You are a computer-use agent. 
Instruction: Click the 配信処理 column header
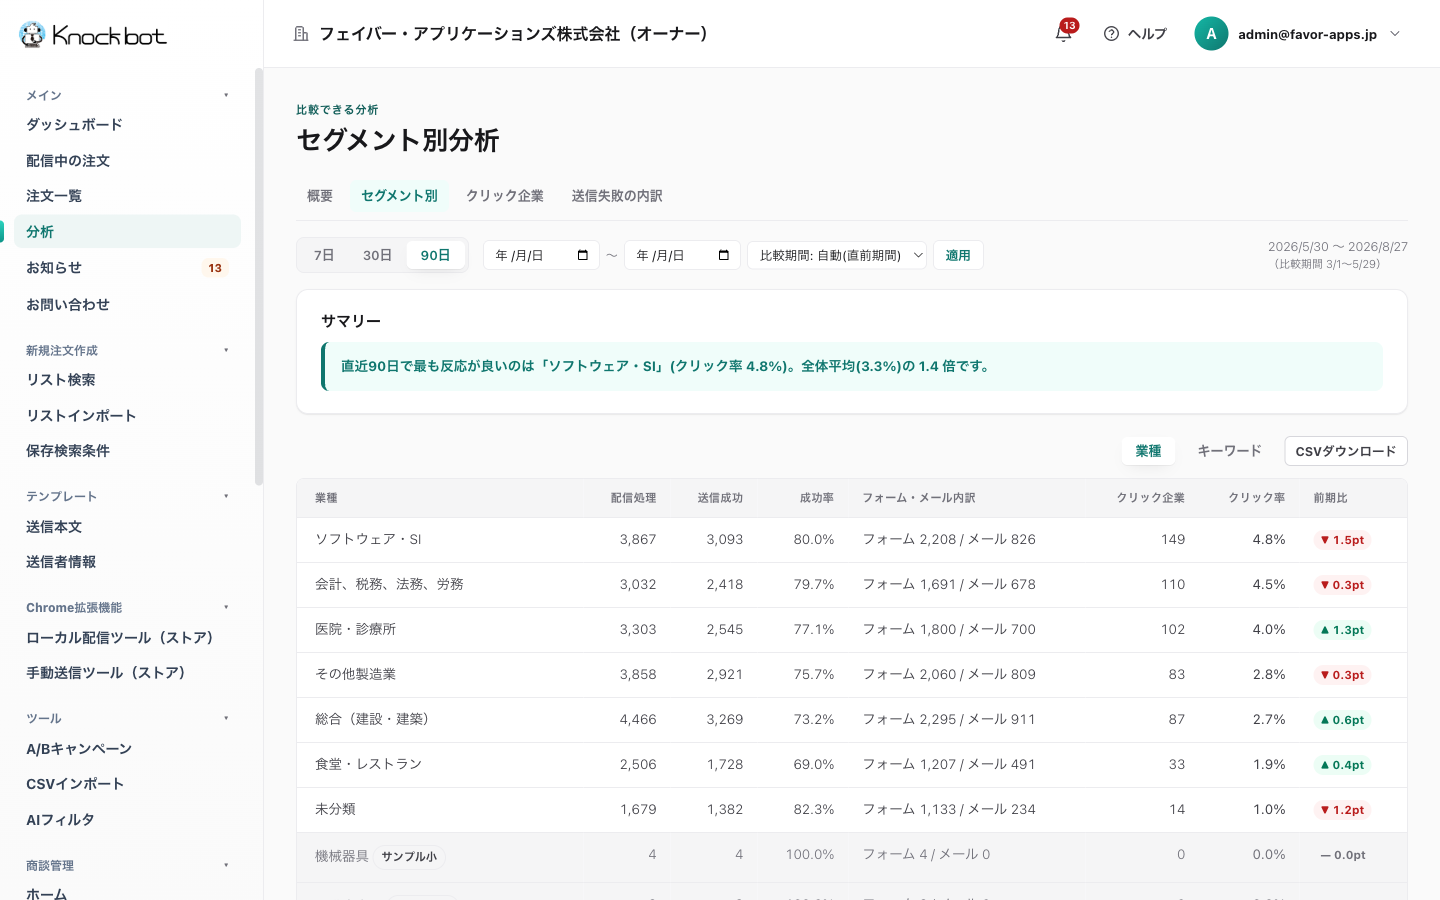pos(633,498)
